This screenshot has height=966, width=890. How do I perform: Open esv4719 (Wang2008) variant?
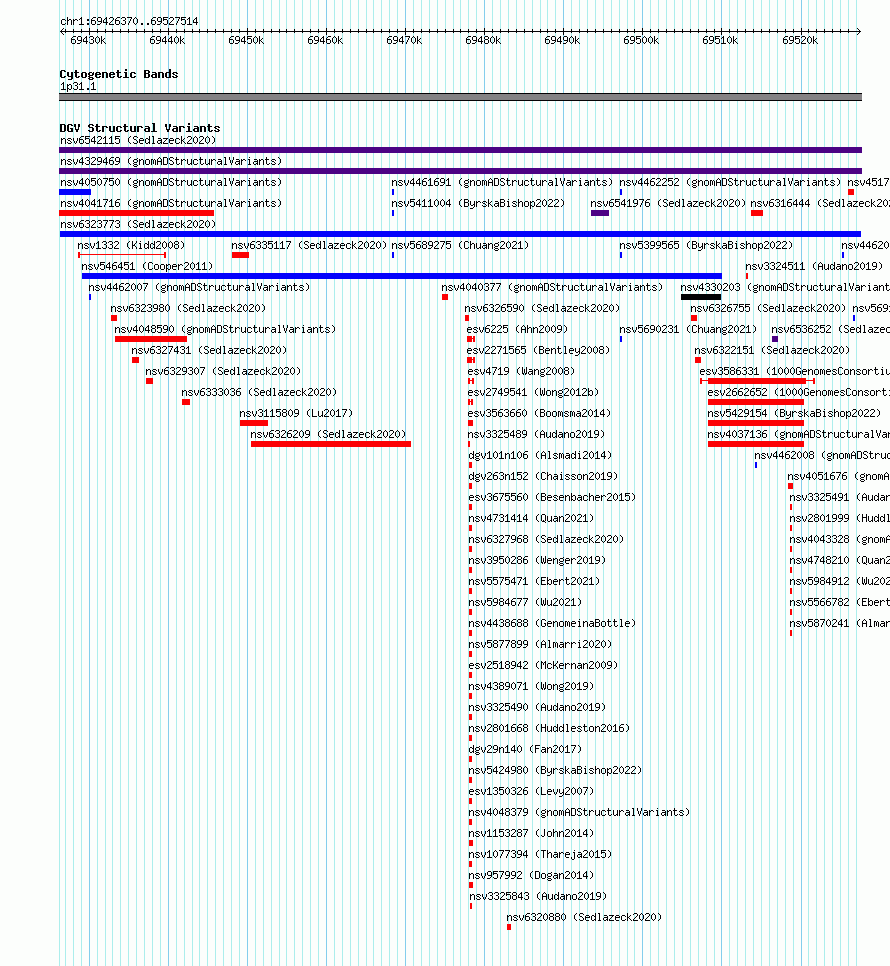(521, 371)
